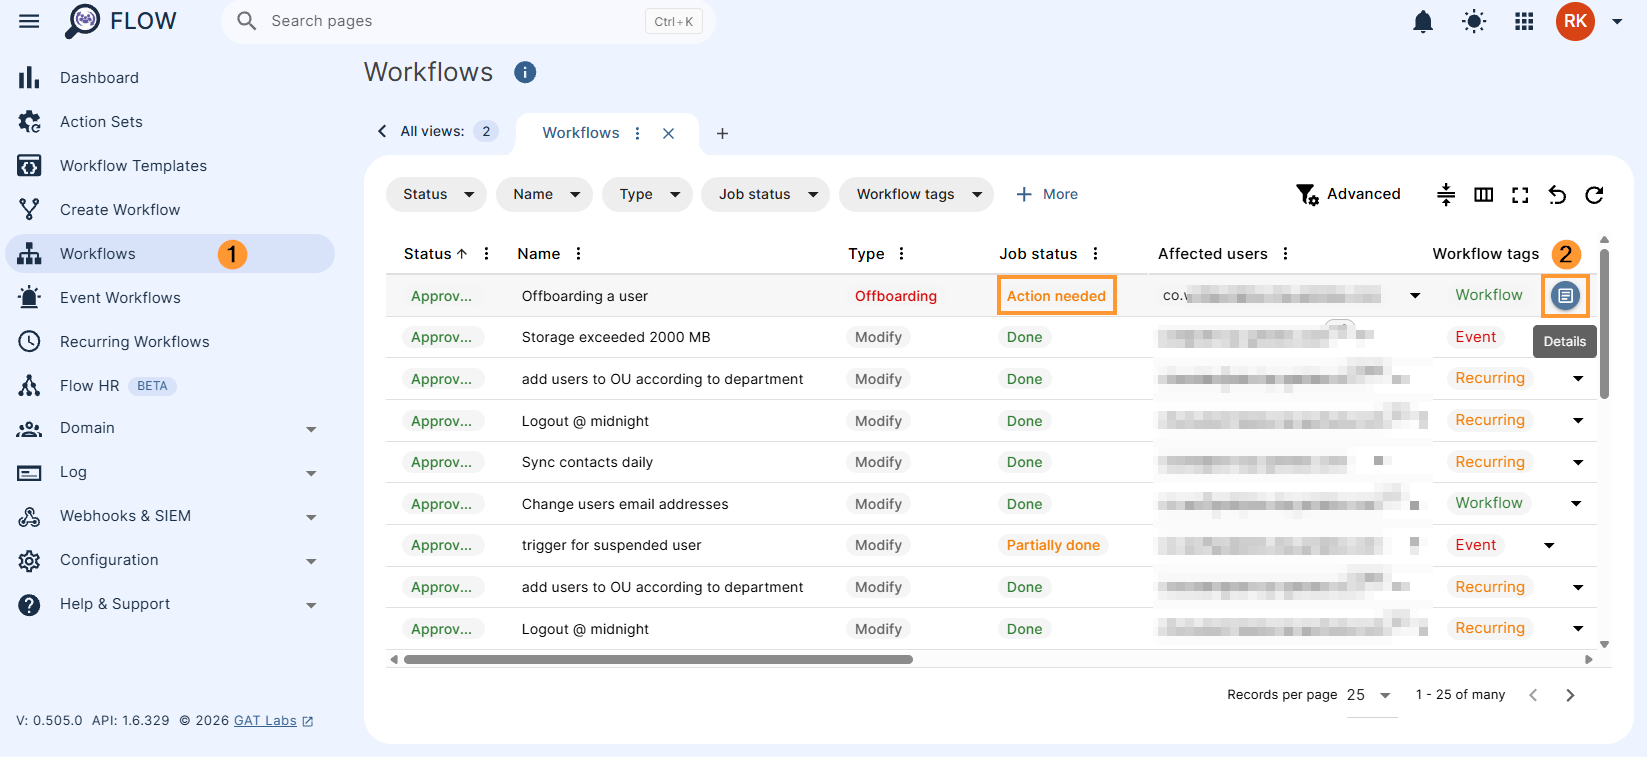Switch to the Workflows view tab
1647x757 pixels.
click(x=581, y=133)
